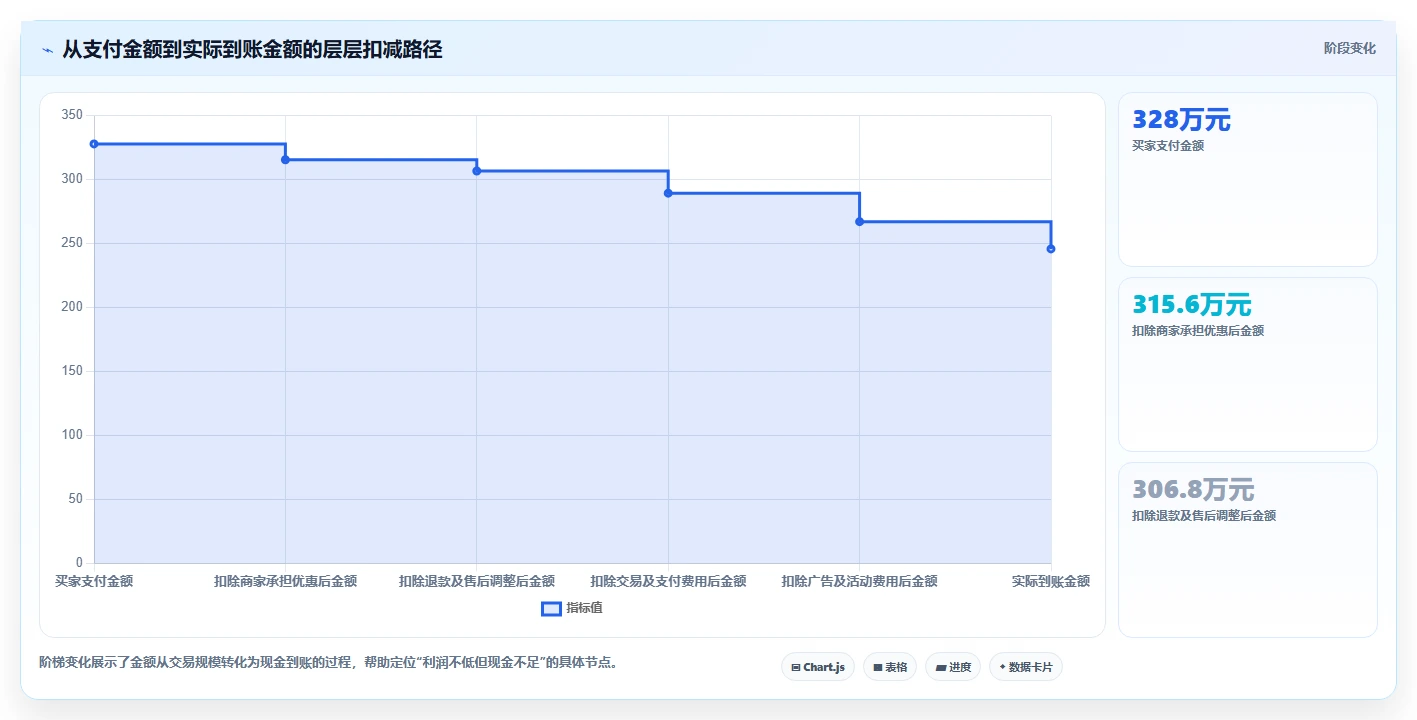Click the data point for 买家支付金额
Viewport: 1417px width, 720px height.
coord(94,144)
